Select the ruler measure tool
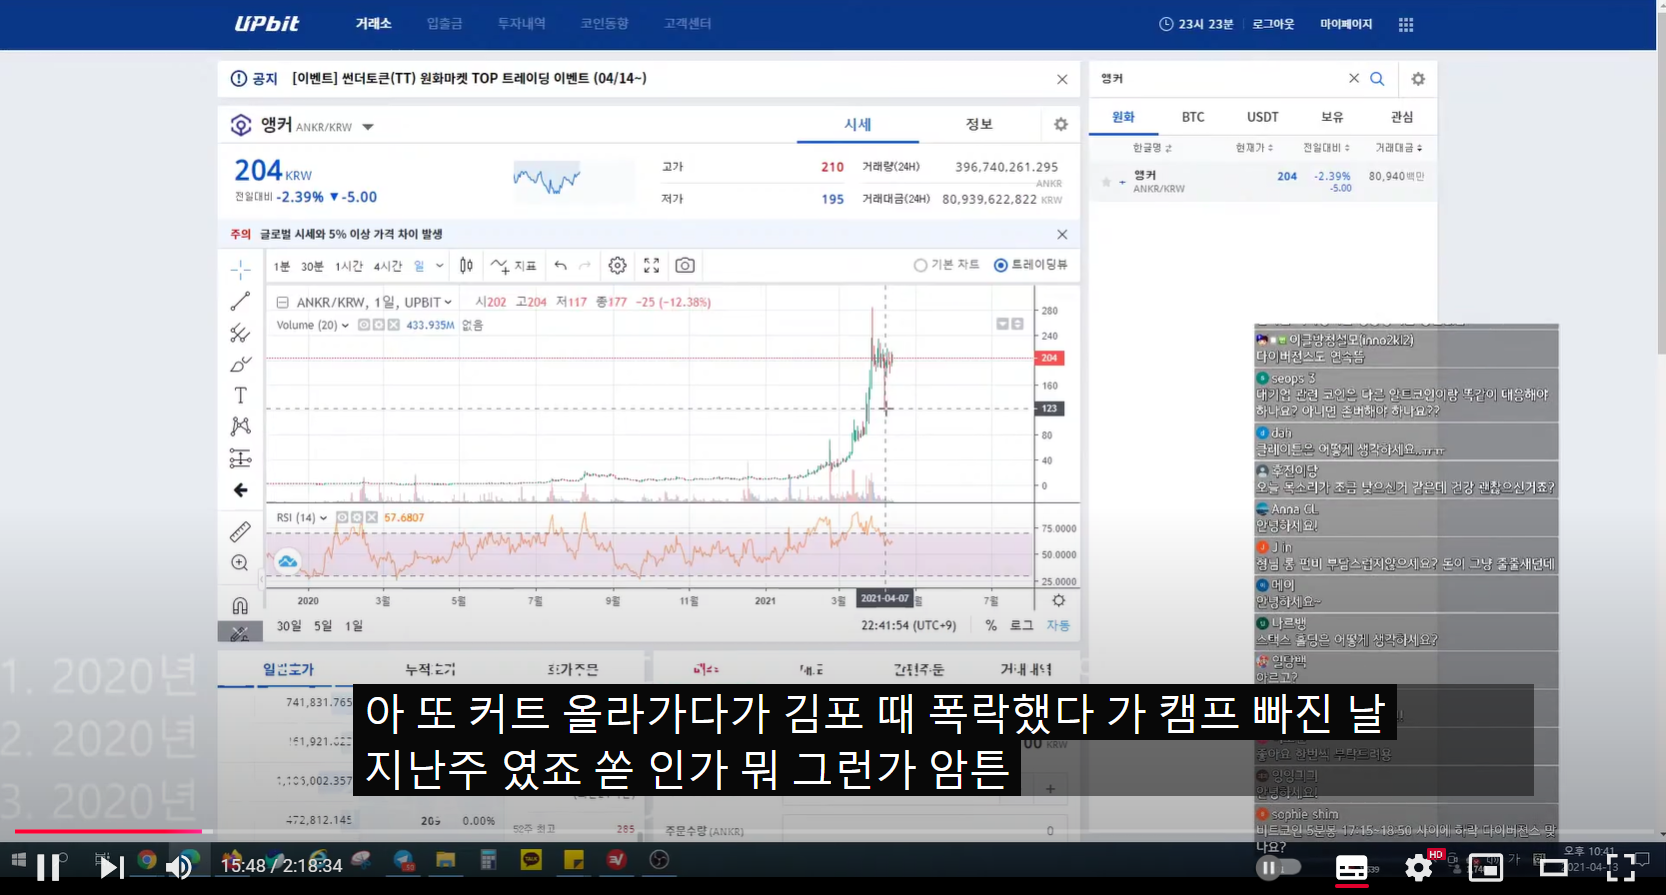This screenshot has height=895, width=1666. click(240, 532)
